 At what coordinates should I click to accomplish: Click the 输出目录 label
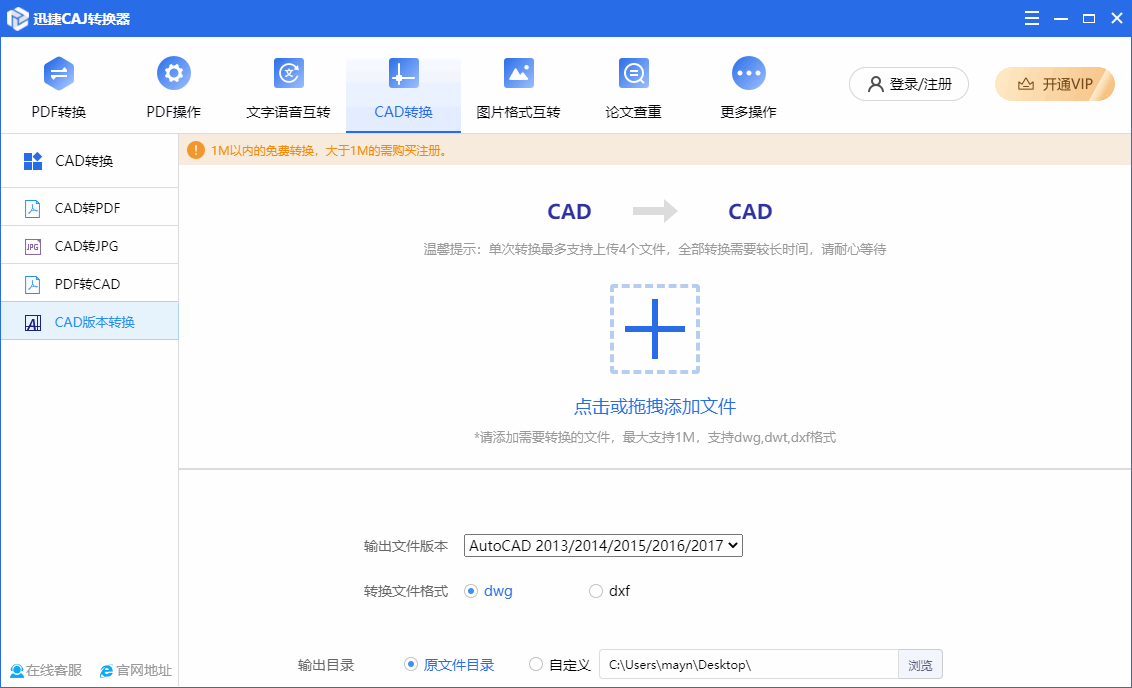pos(326,665)
